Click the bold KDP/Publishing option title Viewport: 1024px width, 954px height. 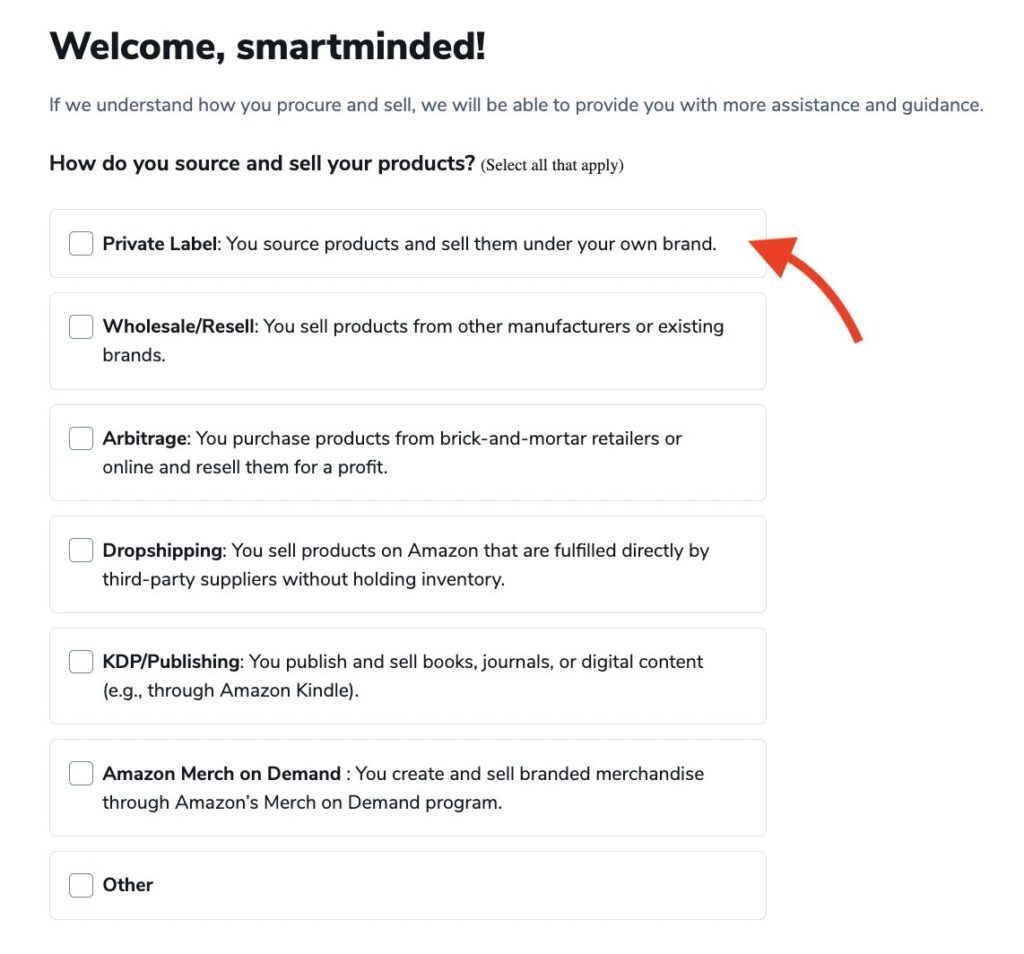point(171,661)
